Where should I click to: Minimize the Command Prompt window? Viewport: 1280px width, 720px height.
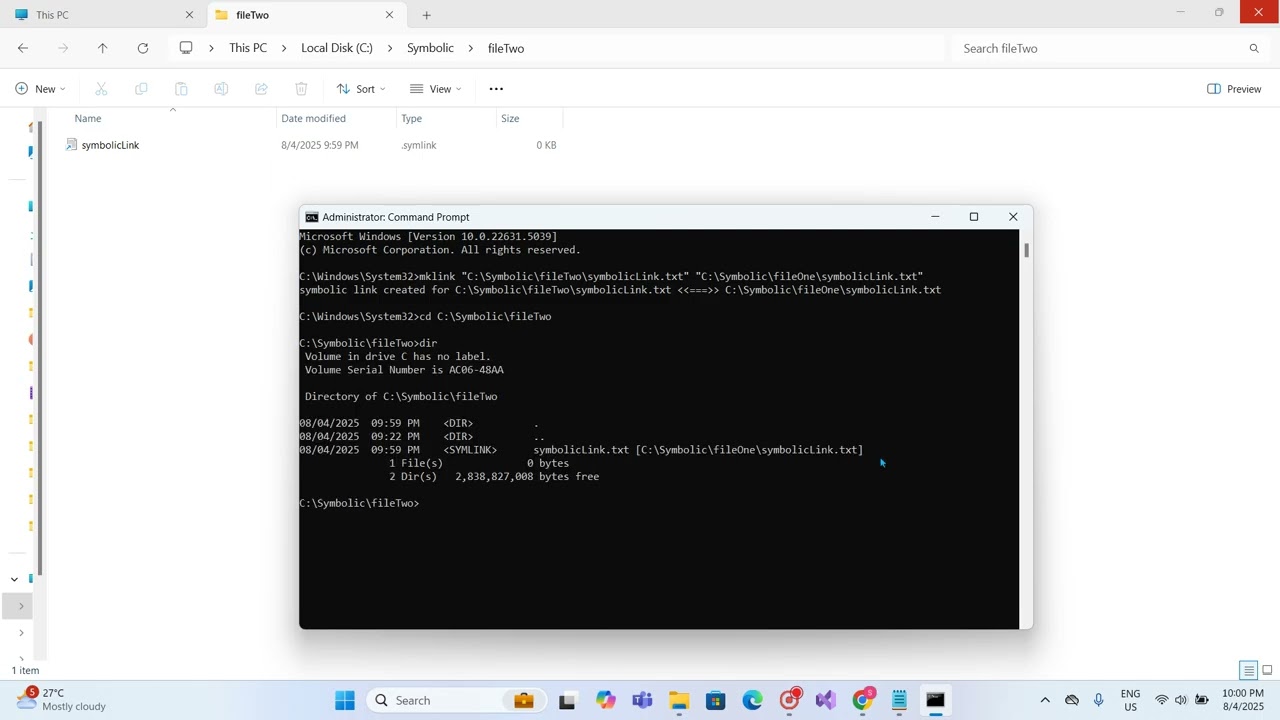tap(935, 217)
